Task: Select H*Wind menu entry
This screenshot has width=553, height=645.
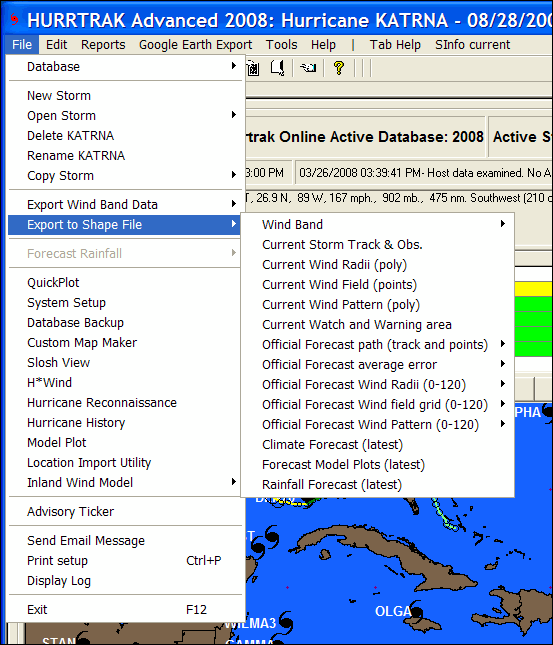Action: coord(124,383)
